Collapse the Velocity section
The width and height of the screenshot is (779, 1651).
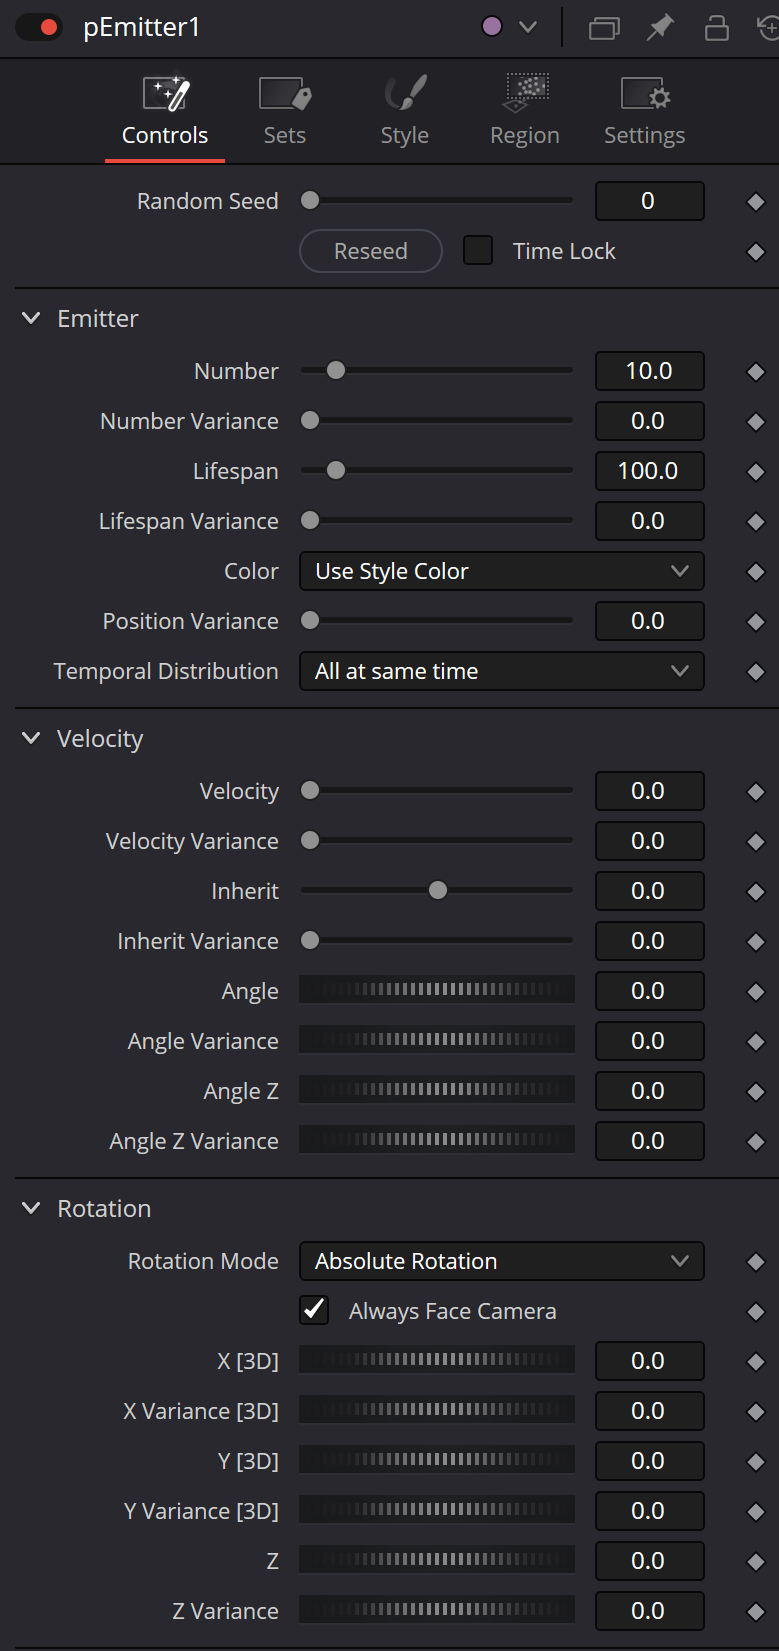tap(31, 738)
